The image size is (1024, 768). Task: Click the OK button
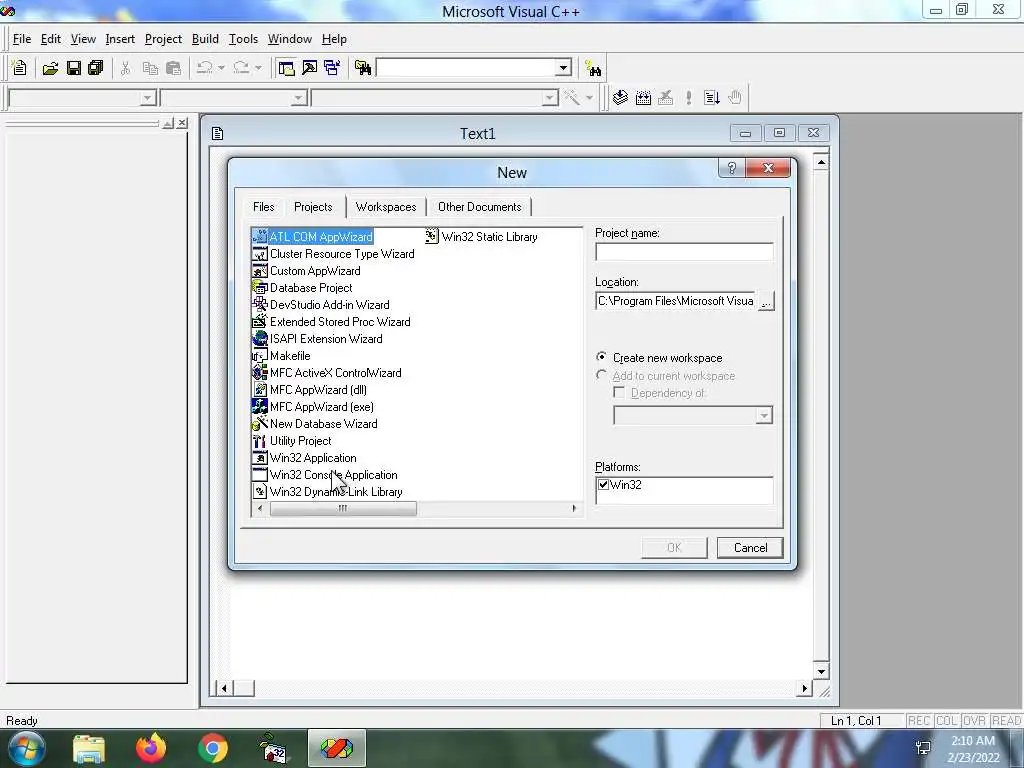[x=674, y=547]
